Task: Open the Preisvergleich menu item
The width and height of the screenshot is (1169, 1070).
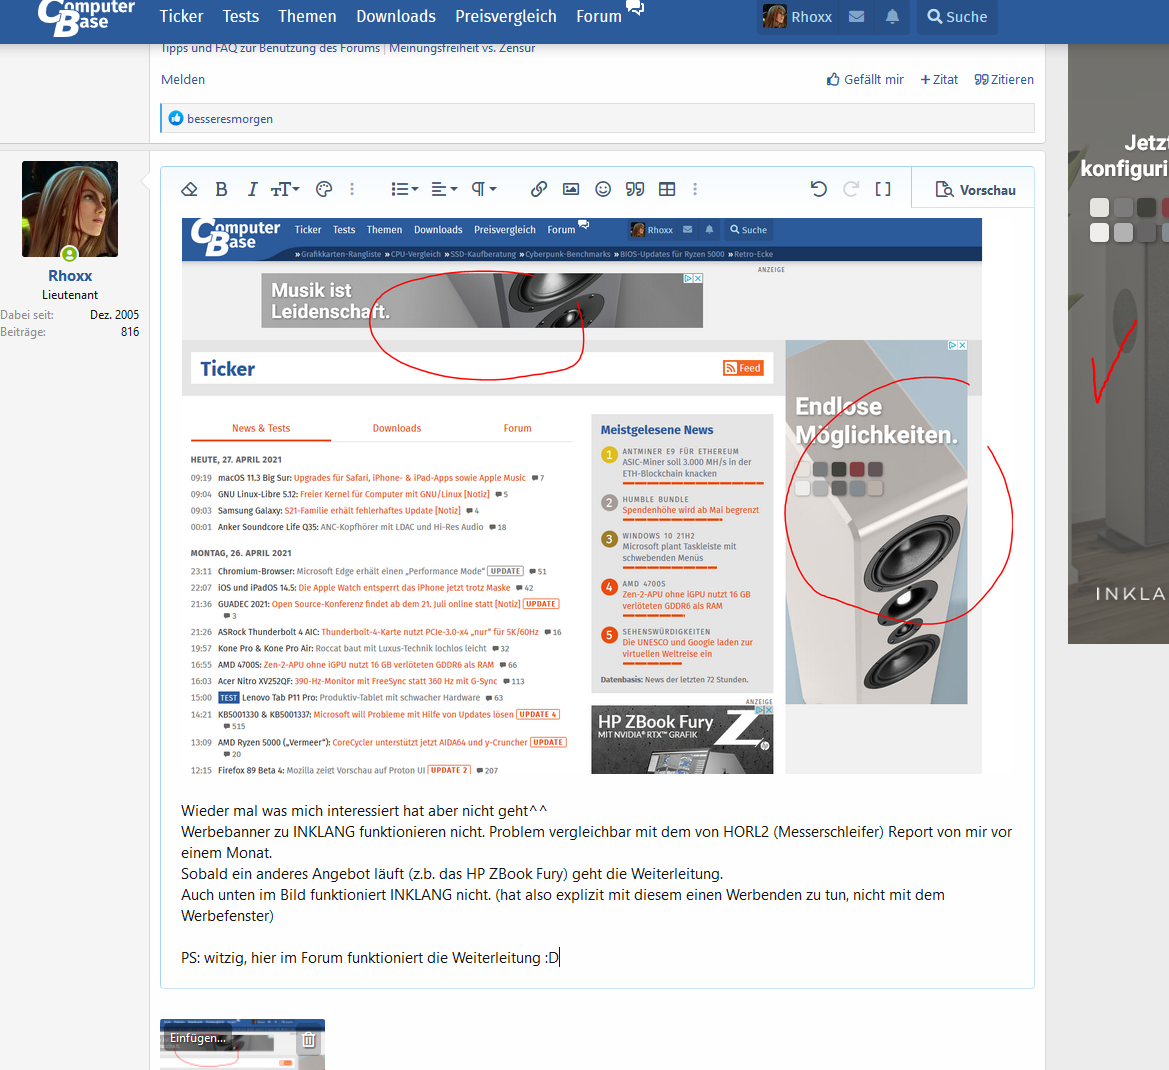Action: tap(506, 16)
